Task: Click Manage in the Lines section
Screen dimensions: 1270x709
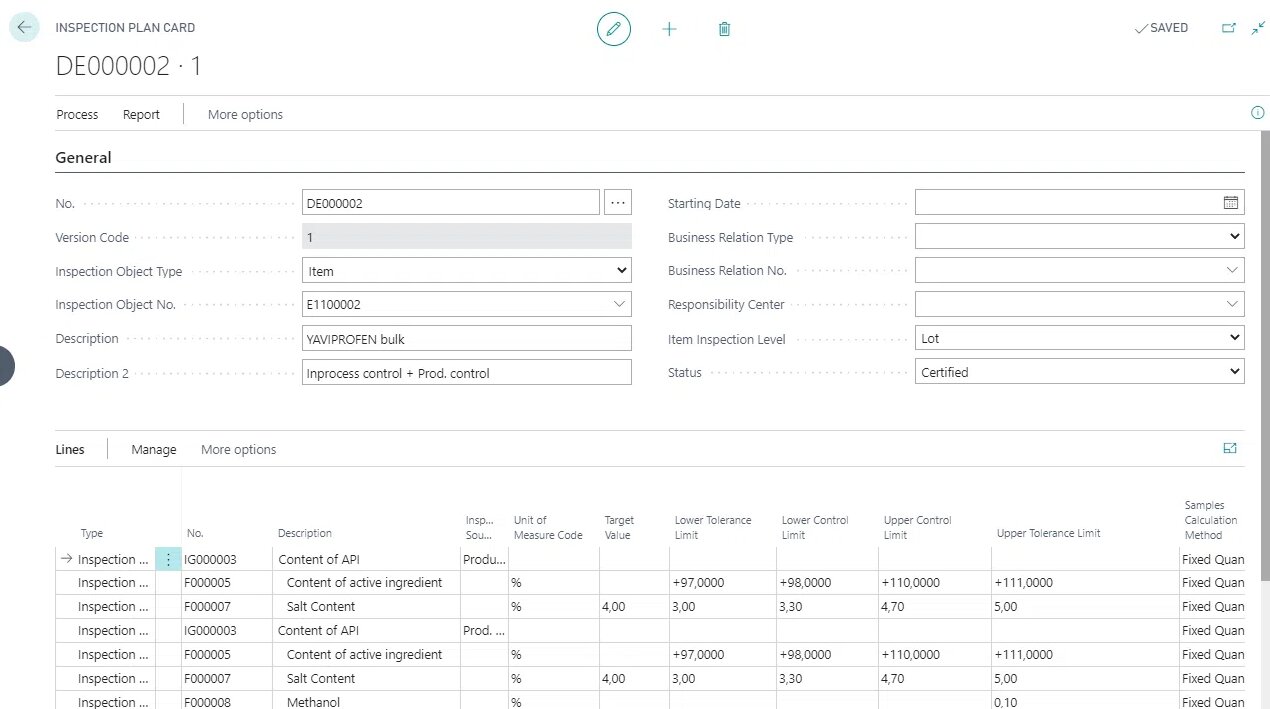Action: (x=153, y=450)
